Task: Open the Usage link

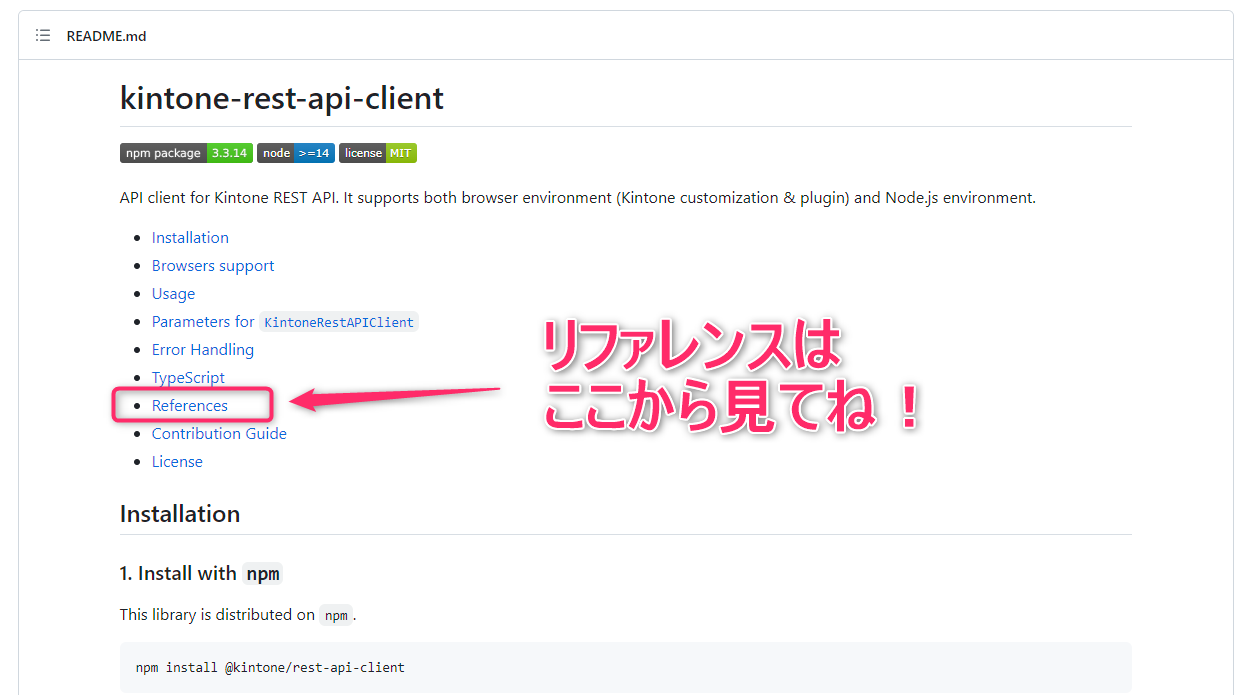Action: point(173,293)
